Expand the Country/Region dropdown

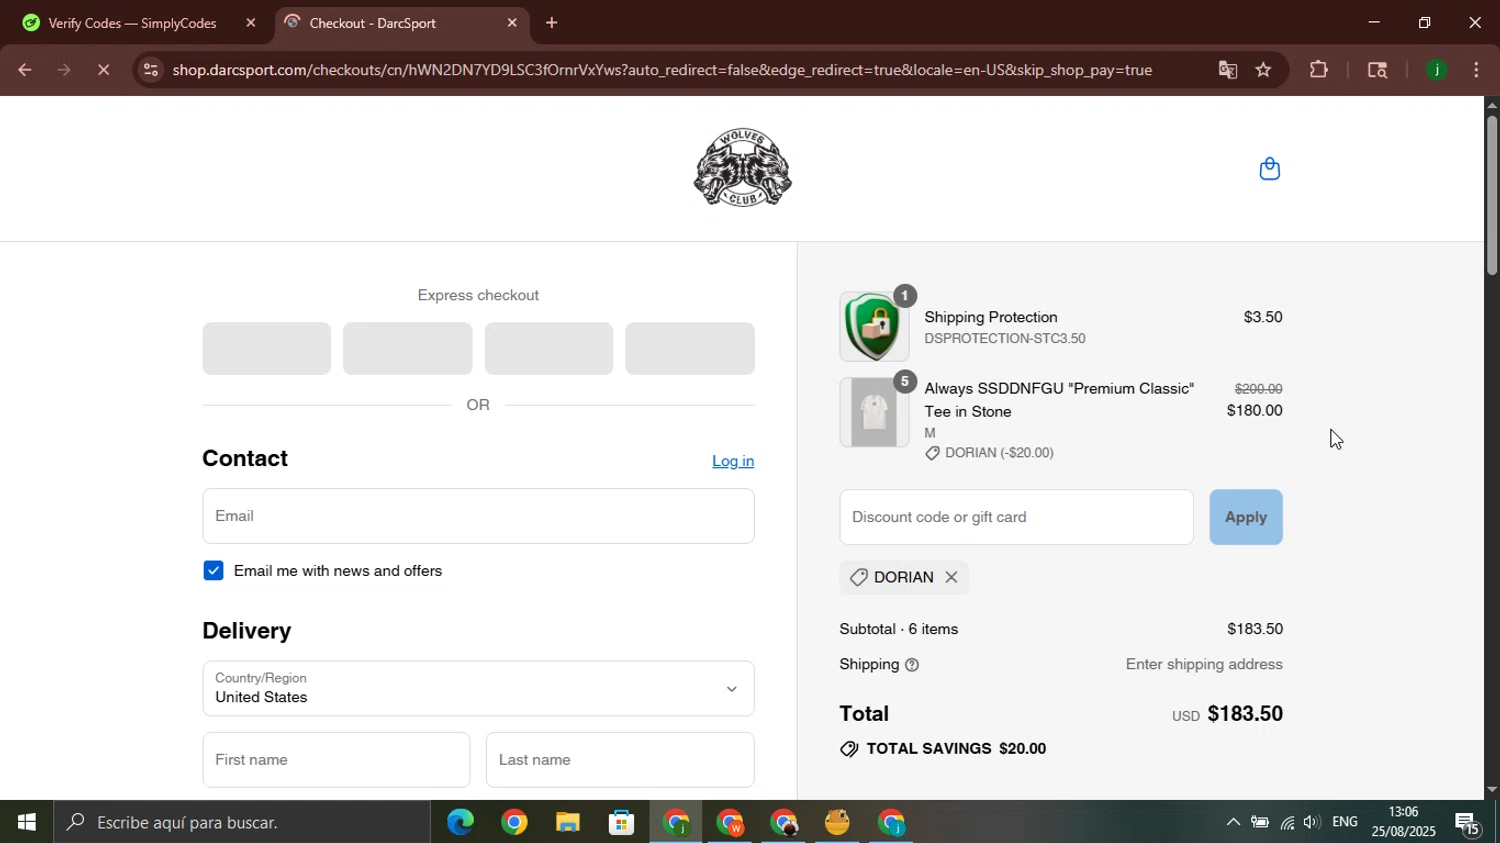click(x=478, y=688)
